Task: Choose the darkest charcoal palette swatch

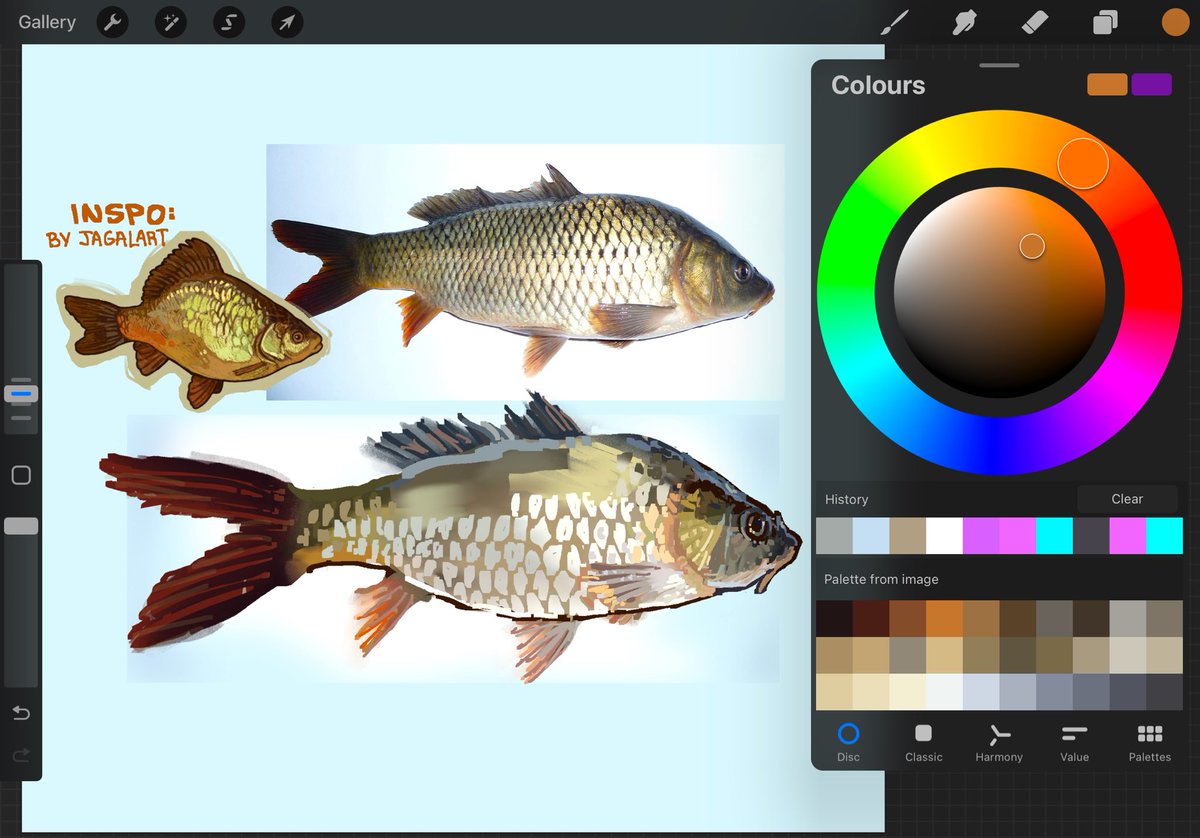Action: pos(1164,692)
